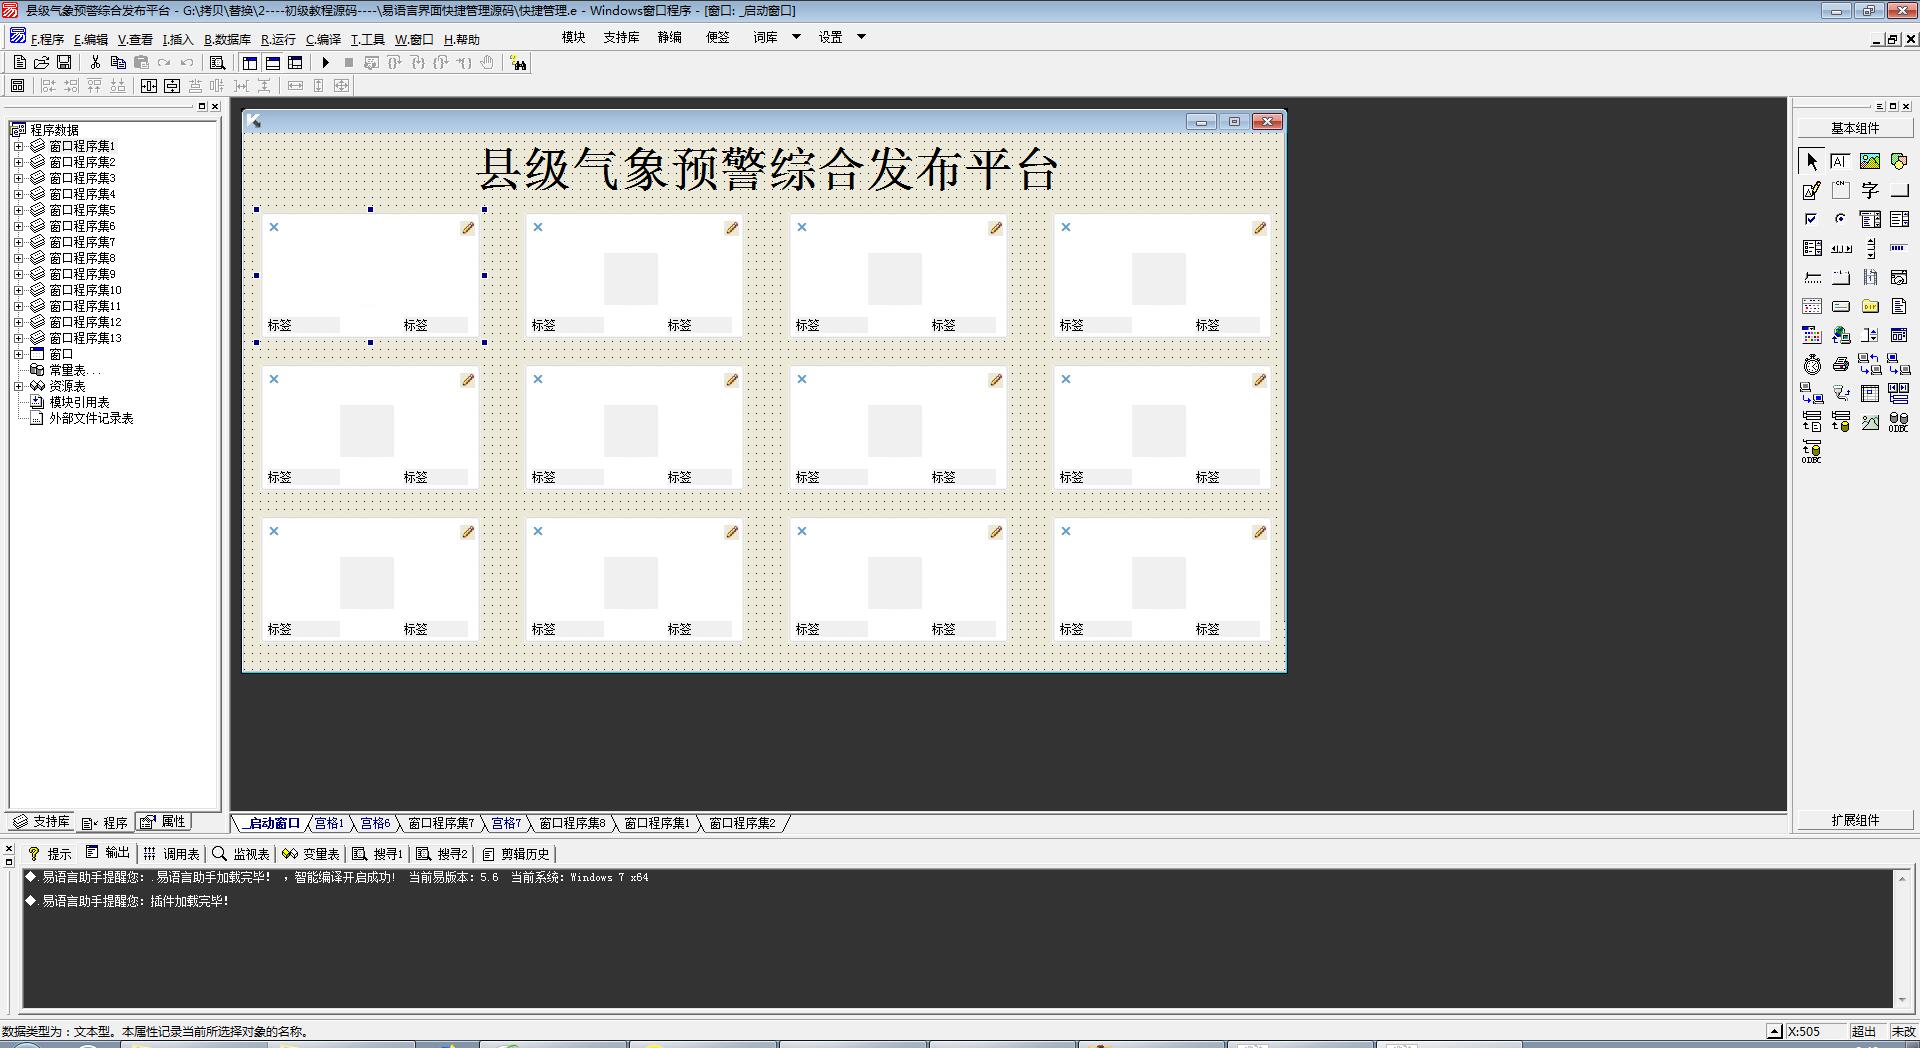Toggle the bottom status panel display icon

272,62
